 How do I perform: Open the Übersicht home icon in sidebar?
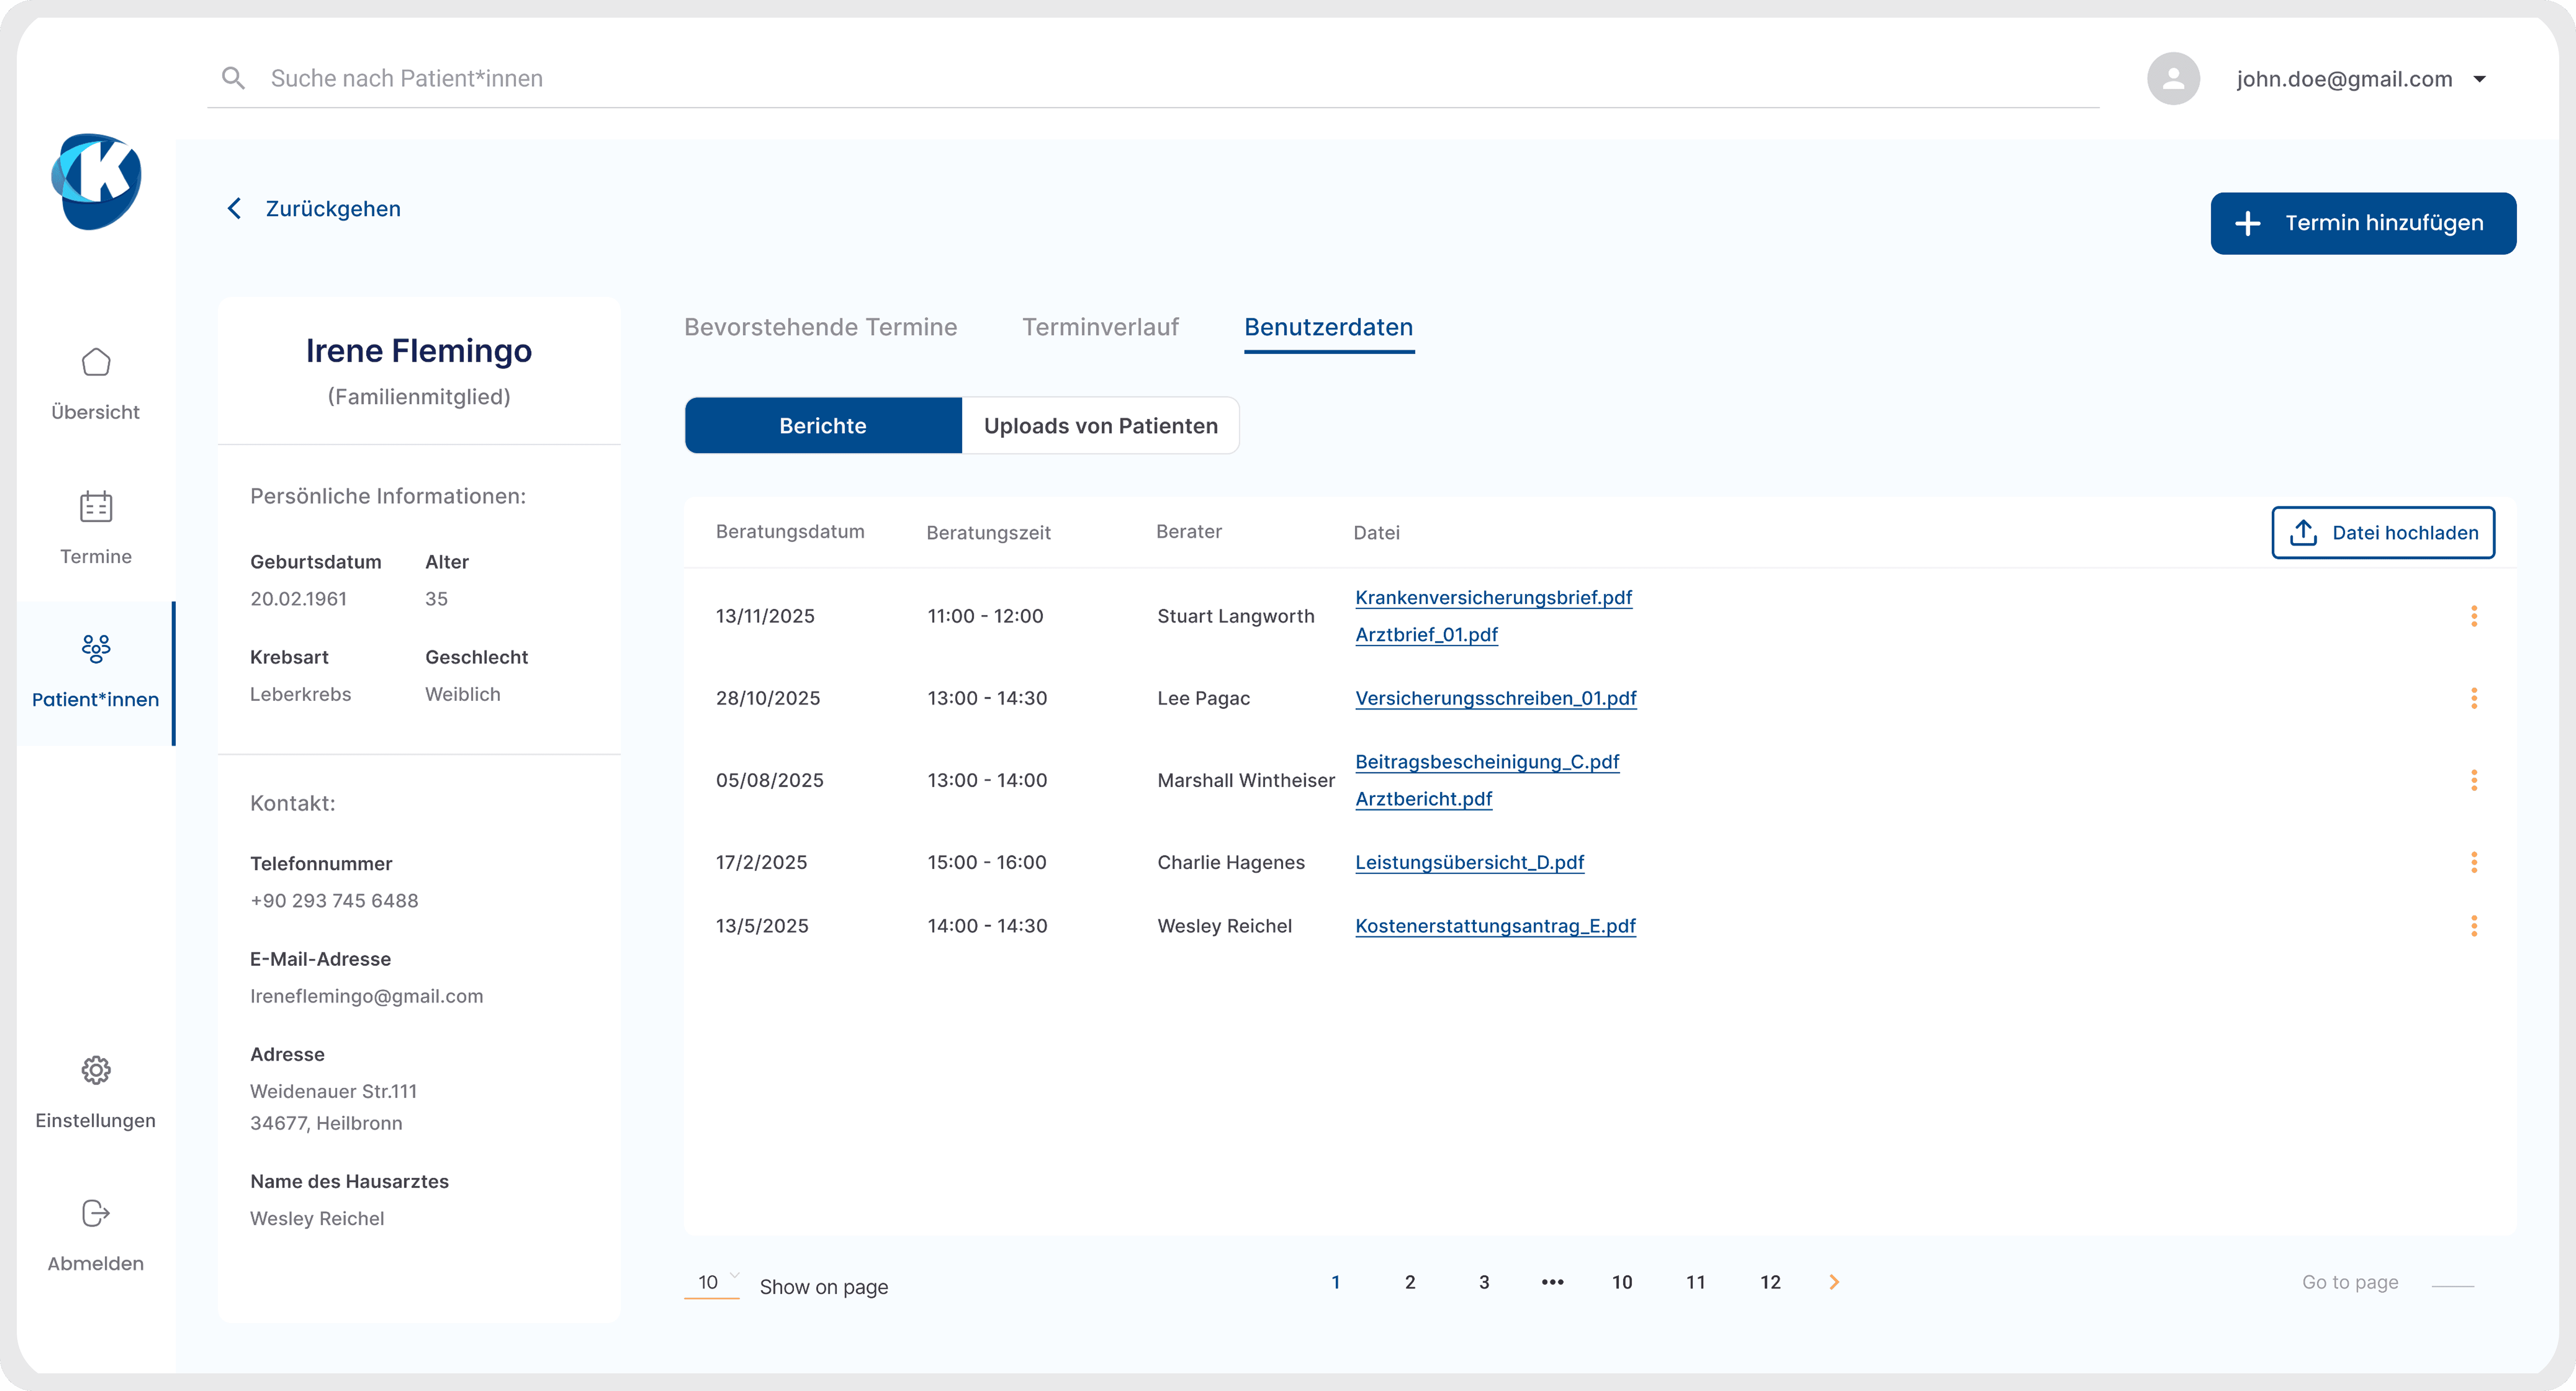pyautogui.click(x=96, y=362)
